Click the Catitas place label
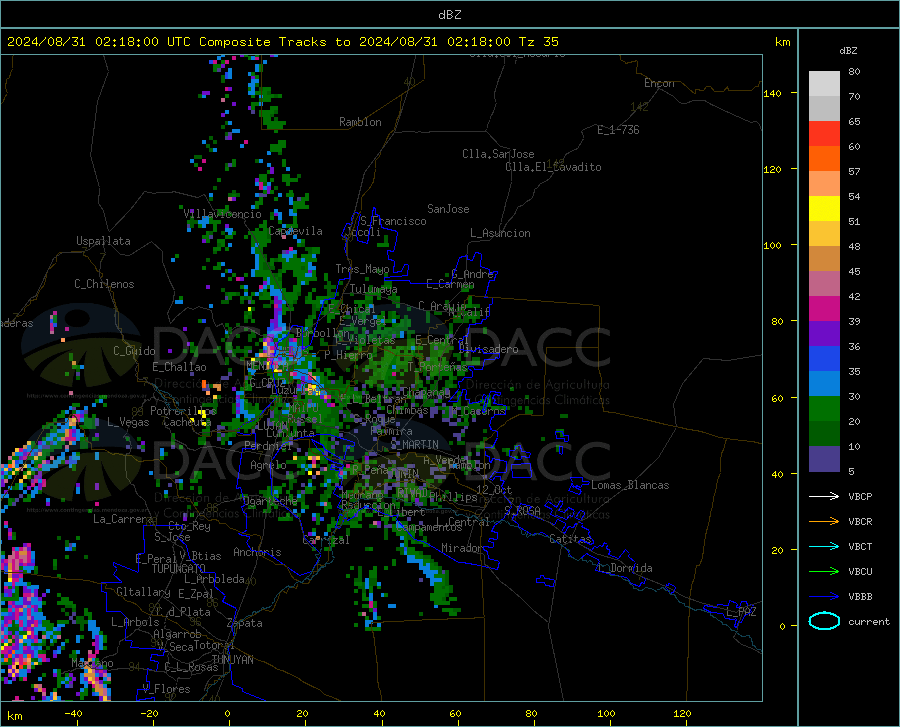 pos(571,539)
